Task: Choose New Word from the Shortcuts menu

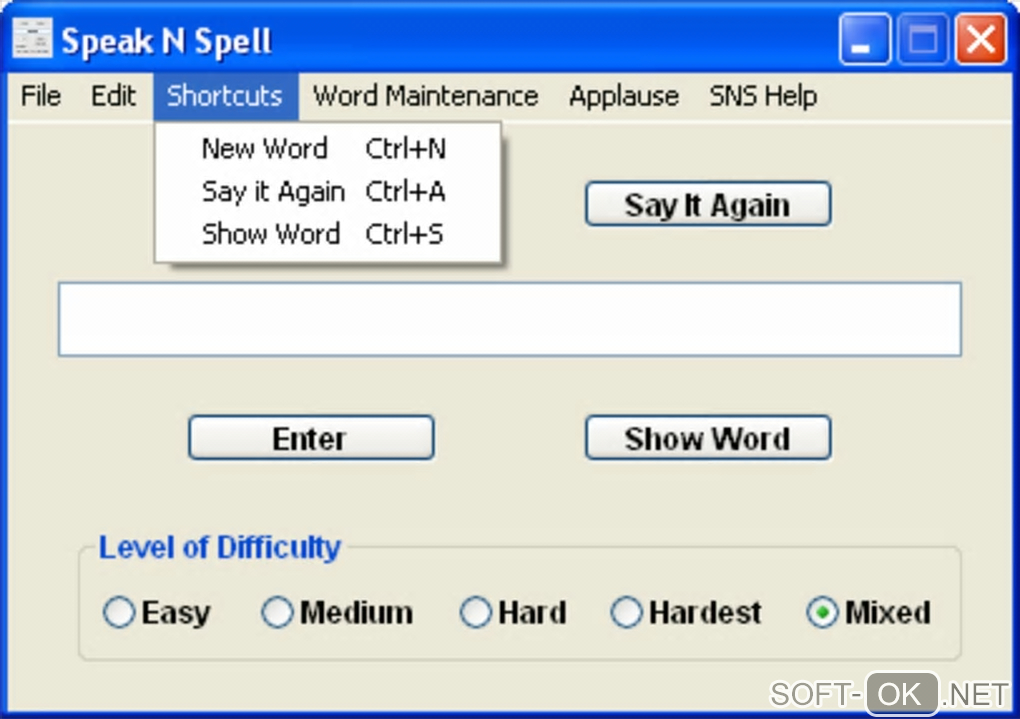Action: coord(328,149)
